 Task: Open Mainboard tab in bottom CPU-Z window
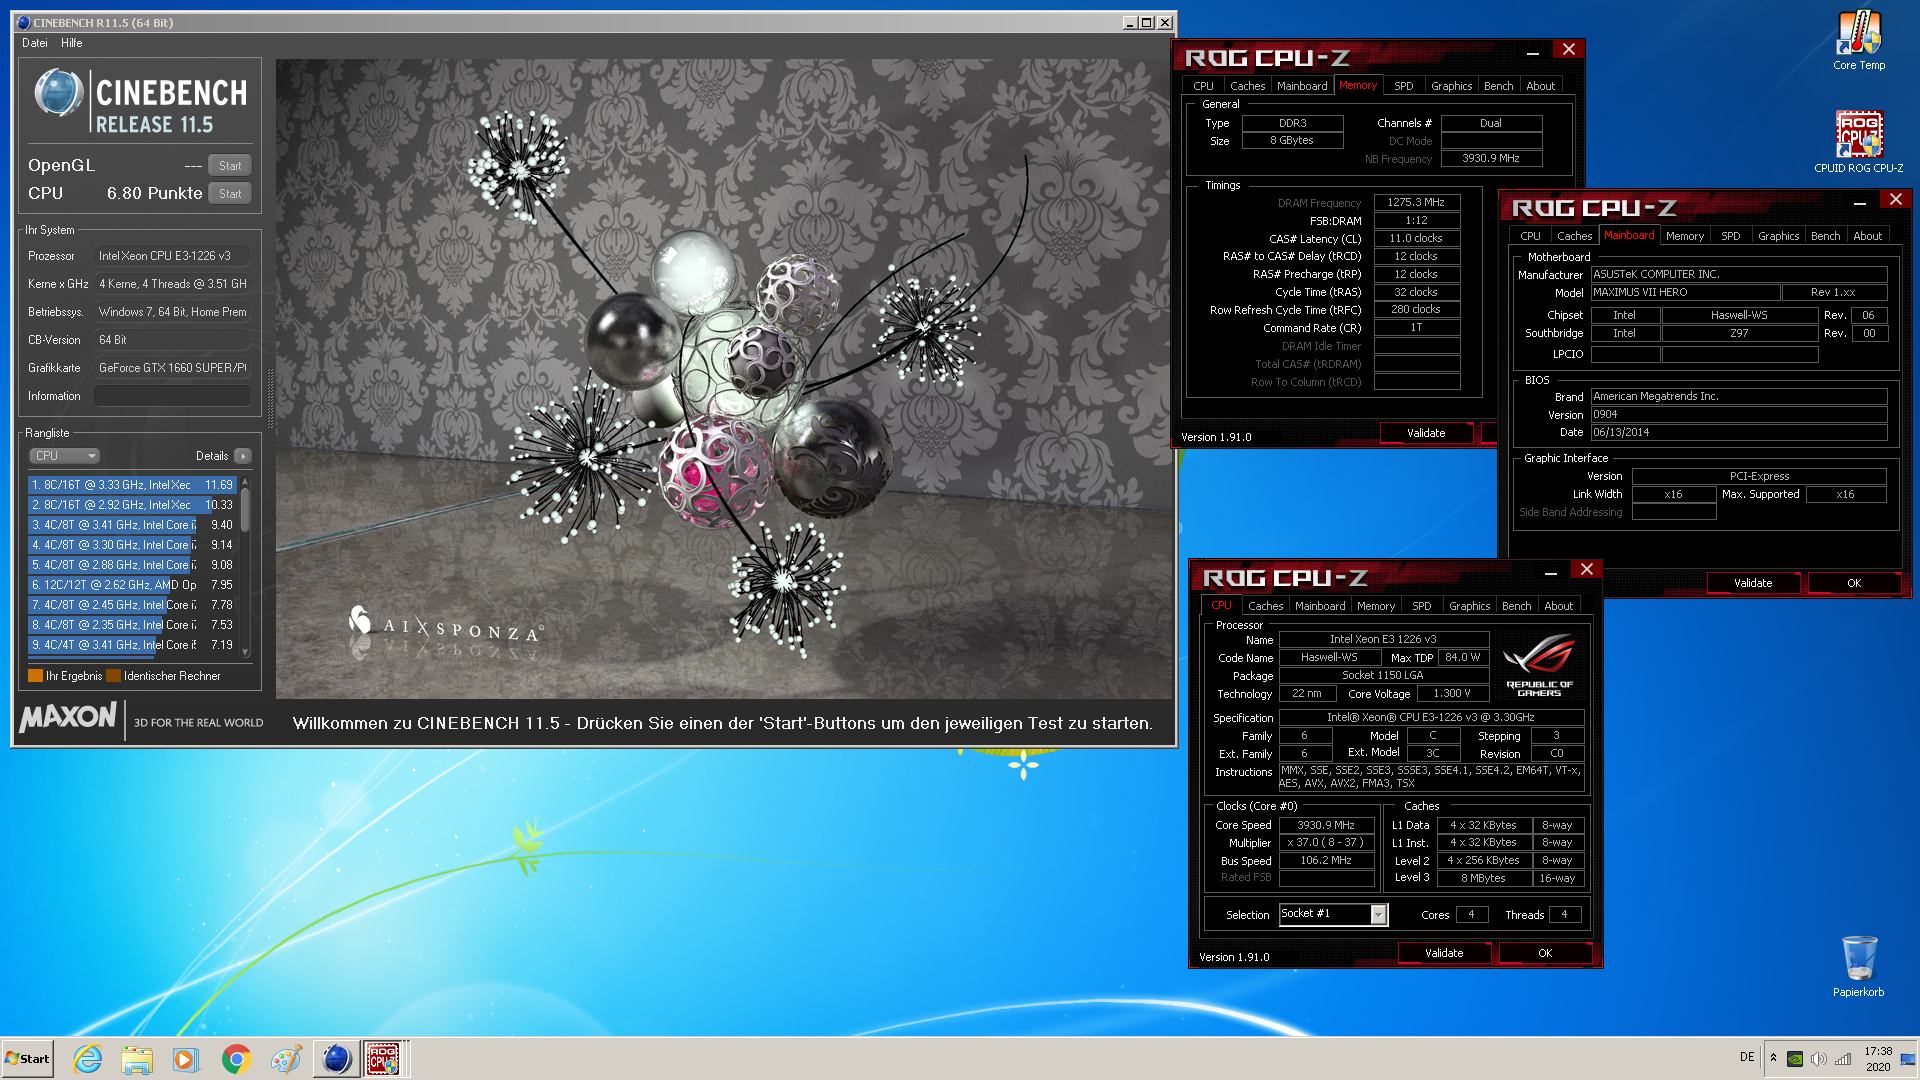pos(1320,606)
